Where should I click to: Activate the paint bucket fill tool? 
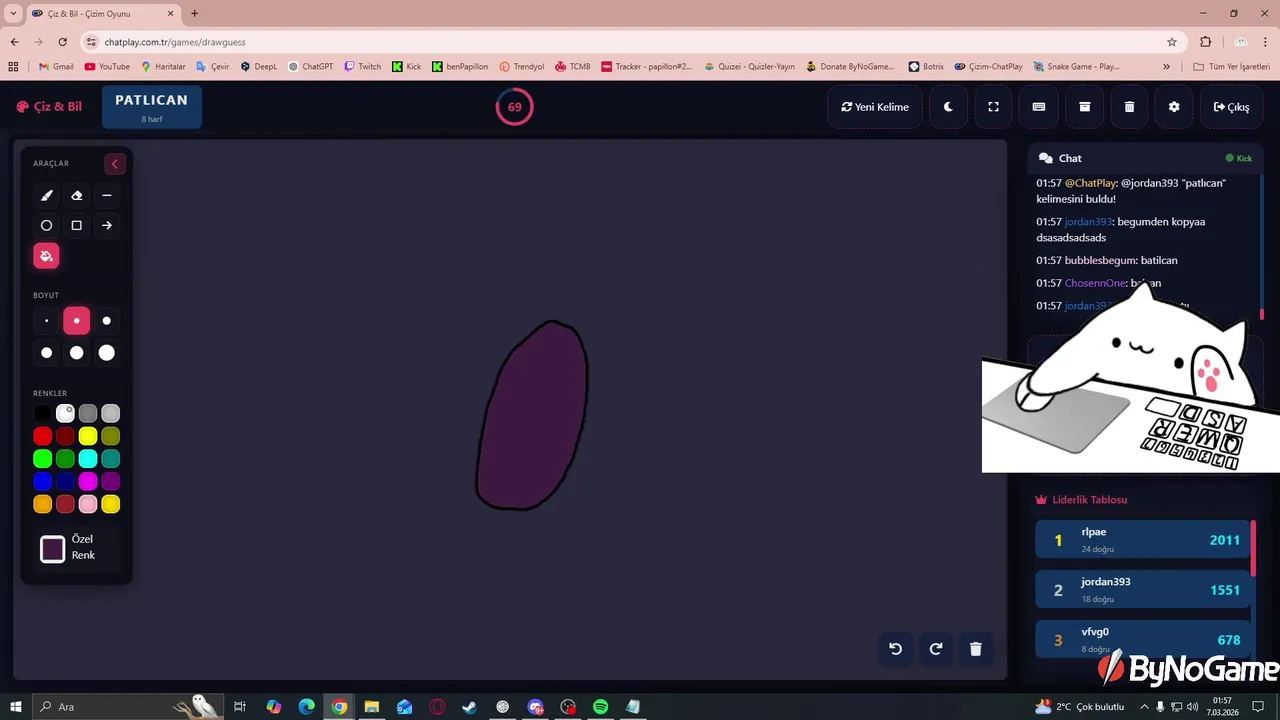pos(46,256)
